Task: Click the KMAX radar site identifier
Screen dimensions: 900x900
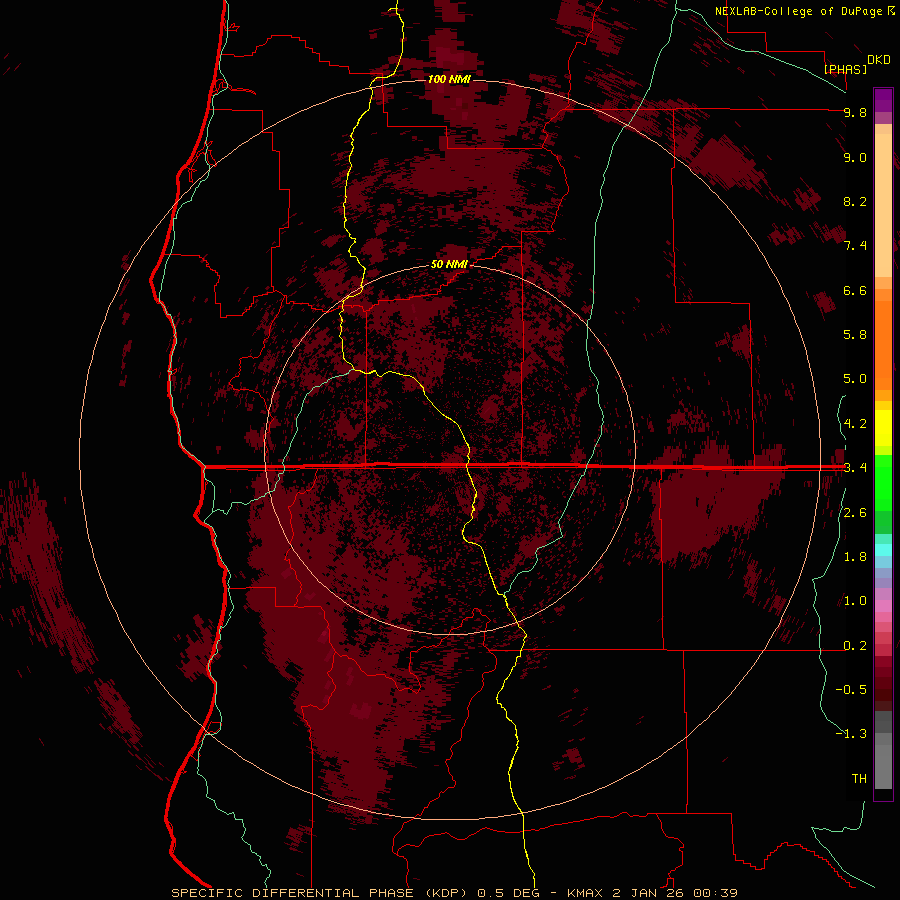Action: (587, 893)
